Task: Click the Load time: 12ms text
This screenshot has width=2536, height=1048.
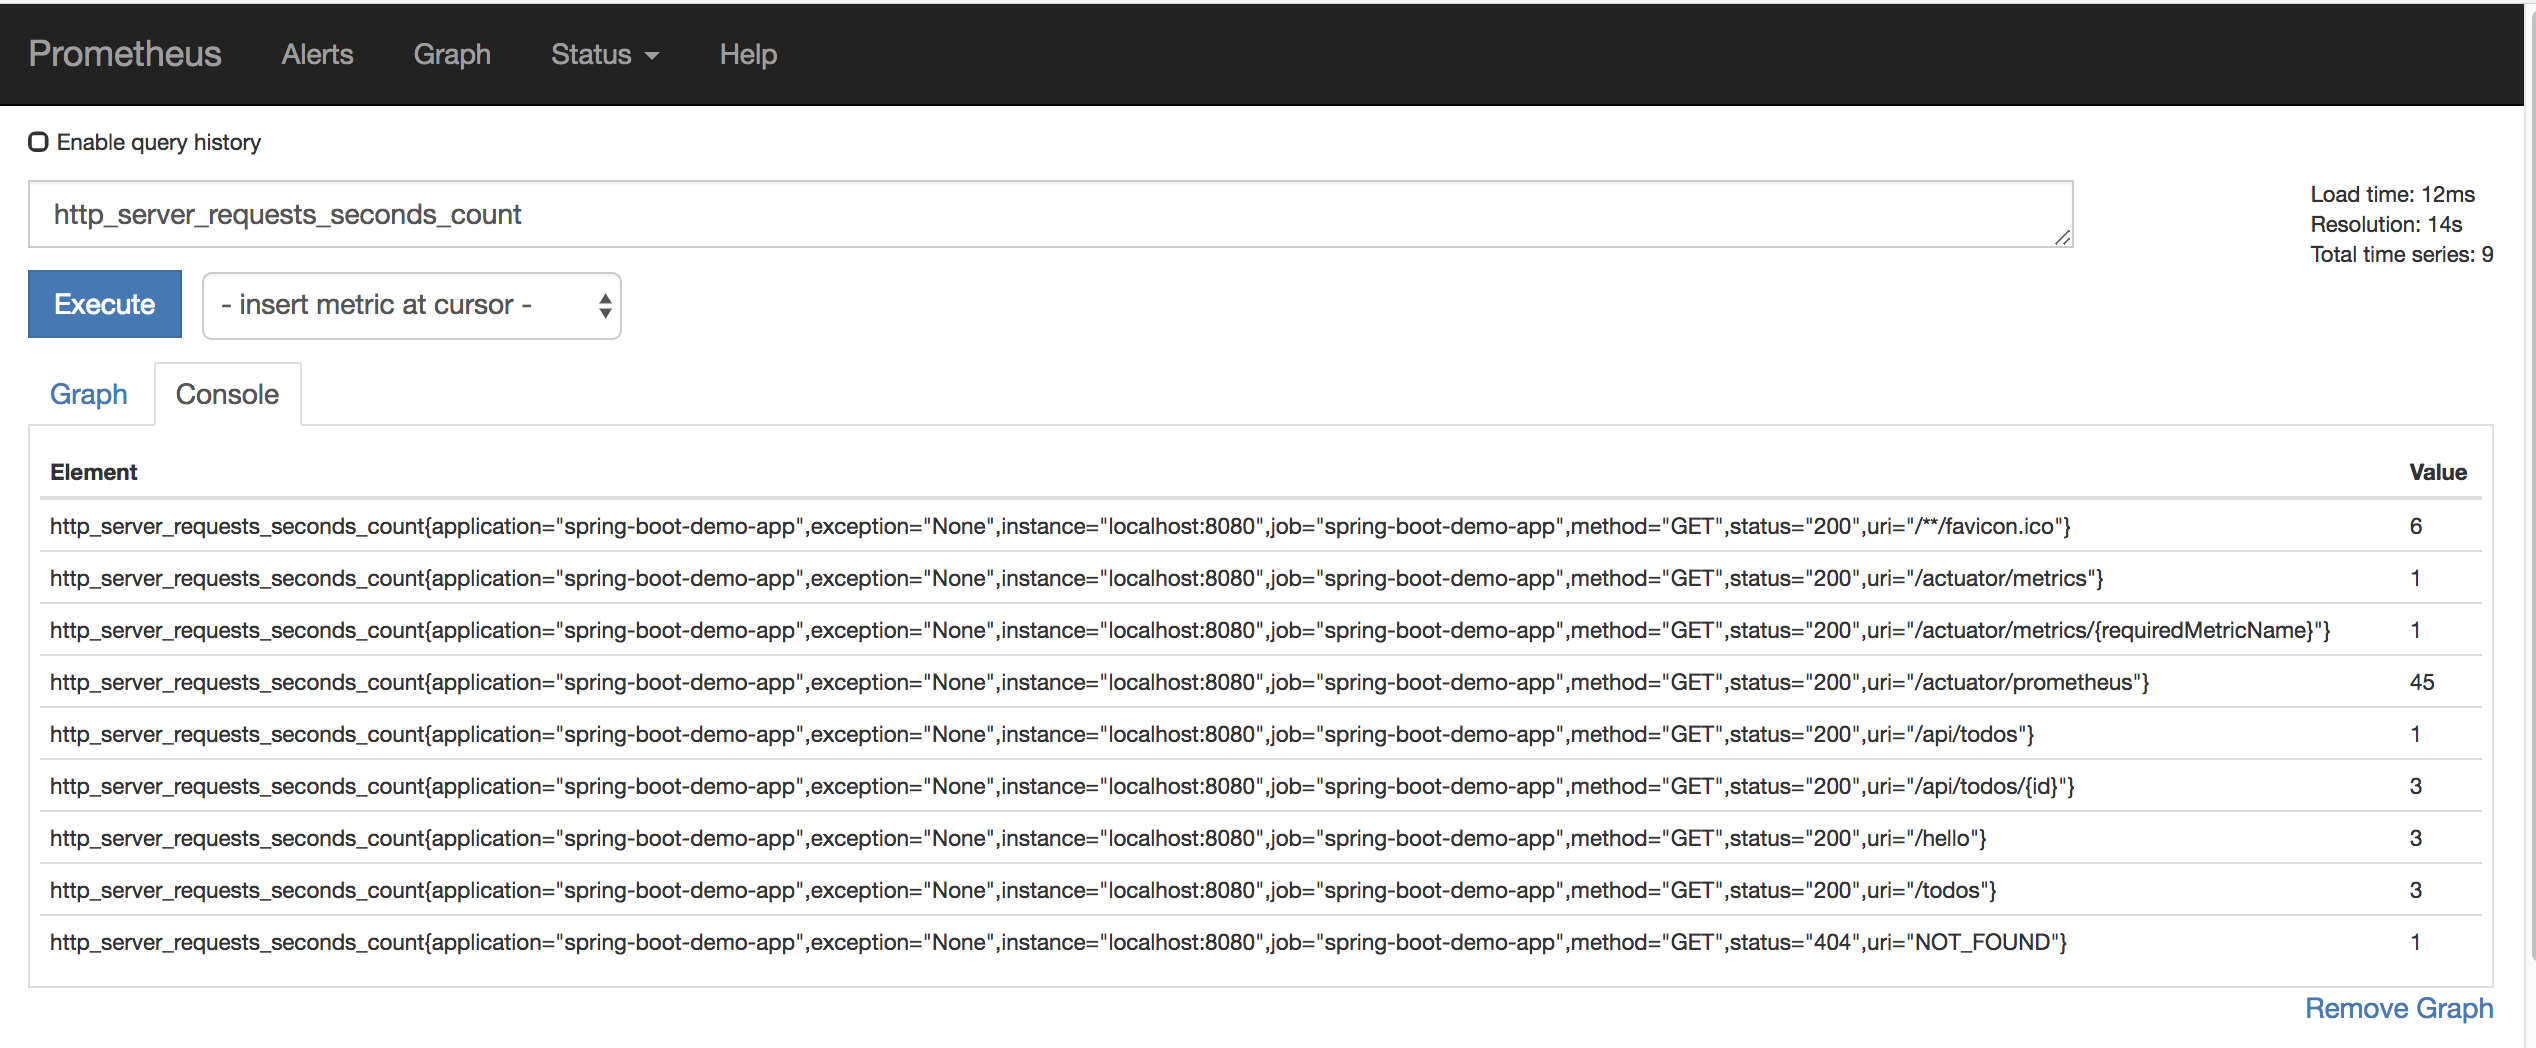Action: point(2392,194)
